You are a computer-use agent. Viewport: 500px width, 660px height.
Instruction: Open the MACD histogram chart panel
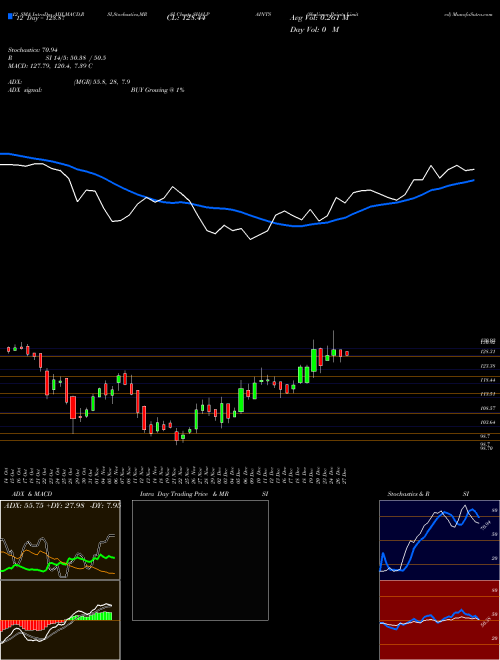(x=60, y=620)
